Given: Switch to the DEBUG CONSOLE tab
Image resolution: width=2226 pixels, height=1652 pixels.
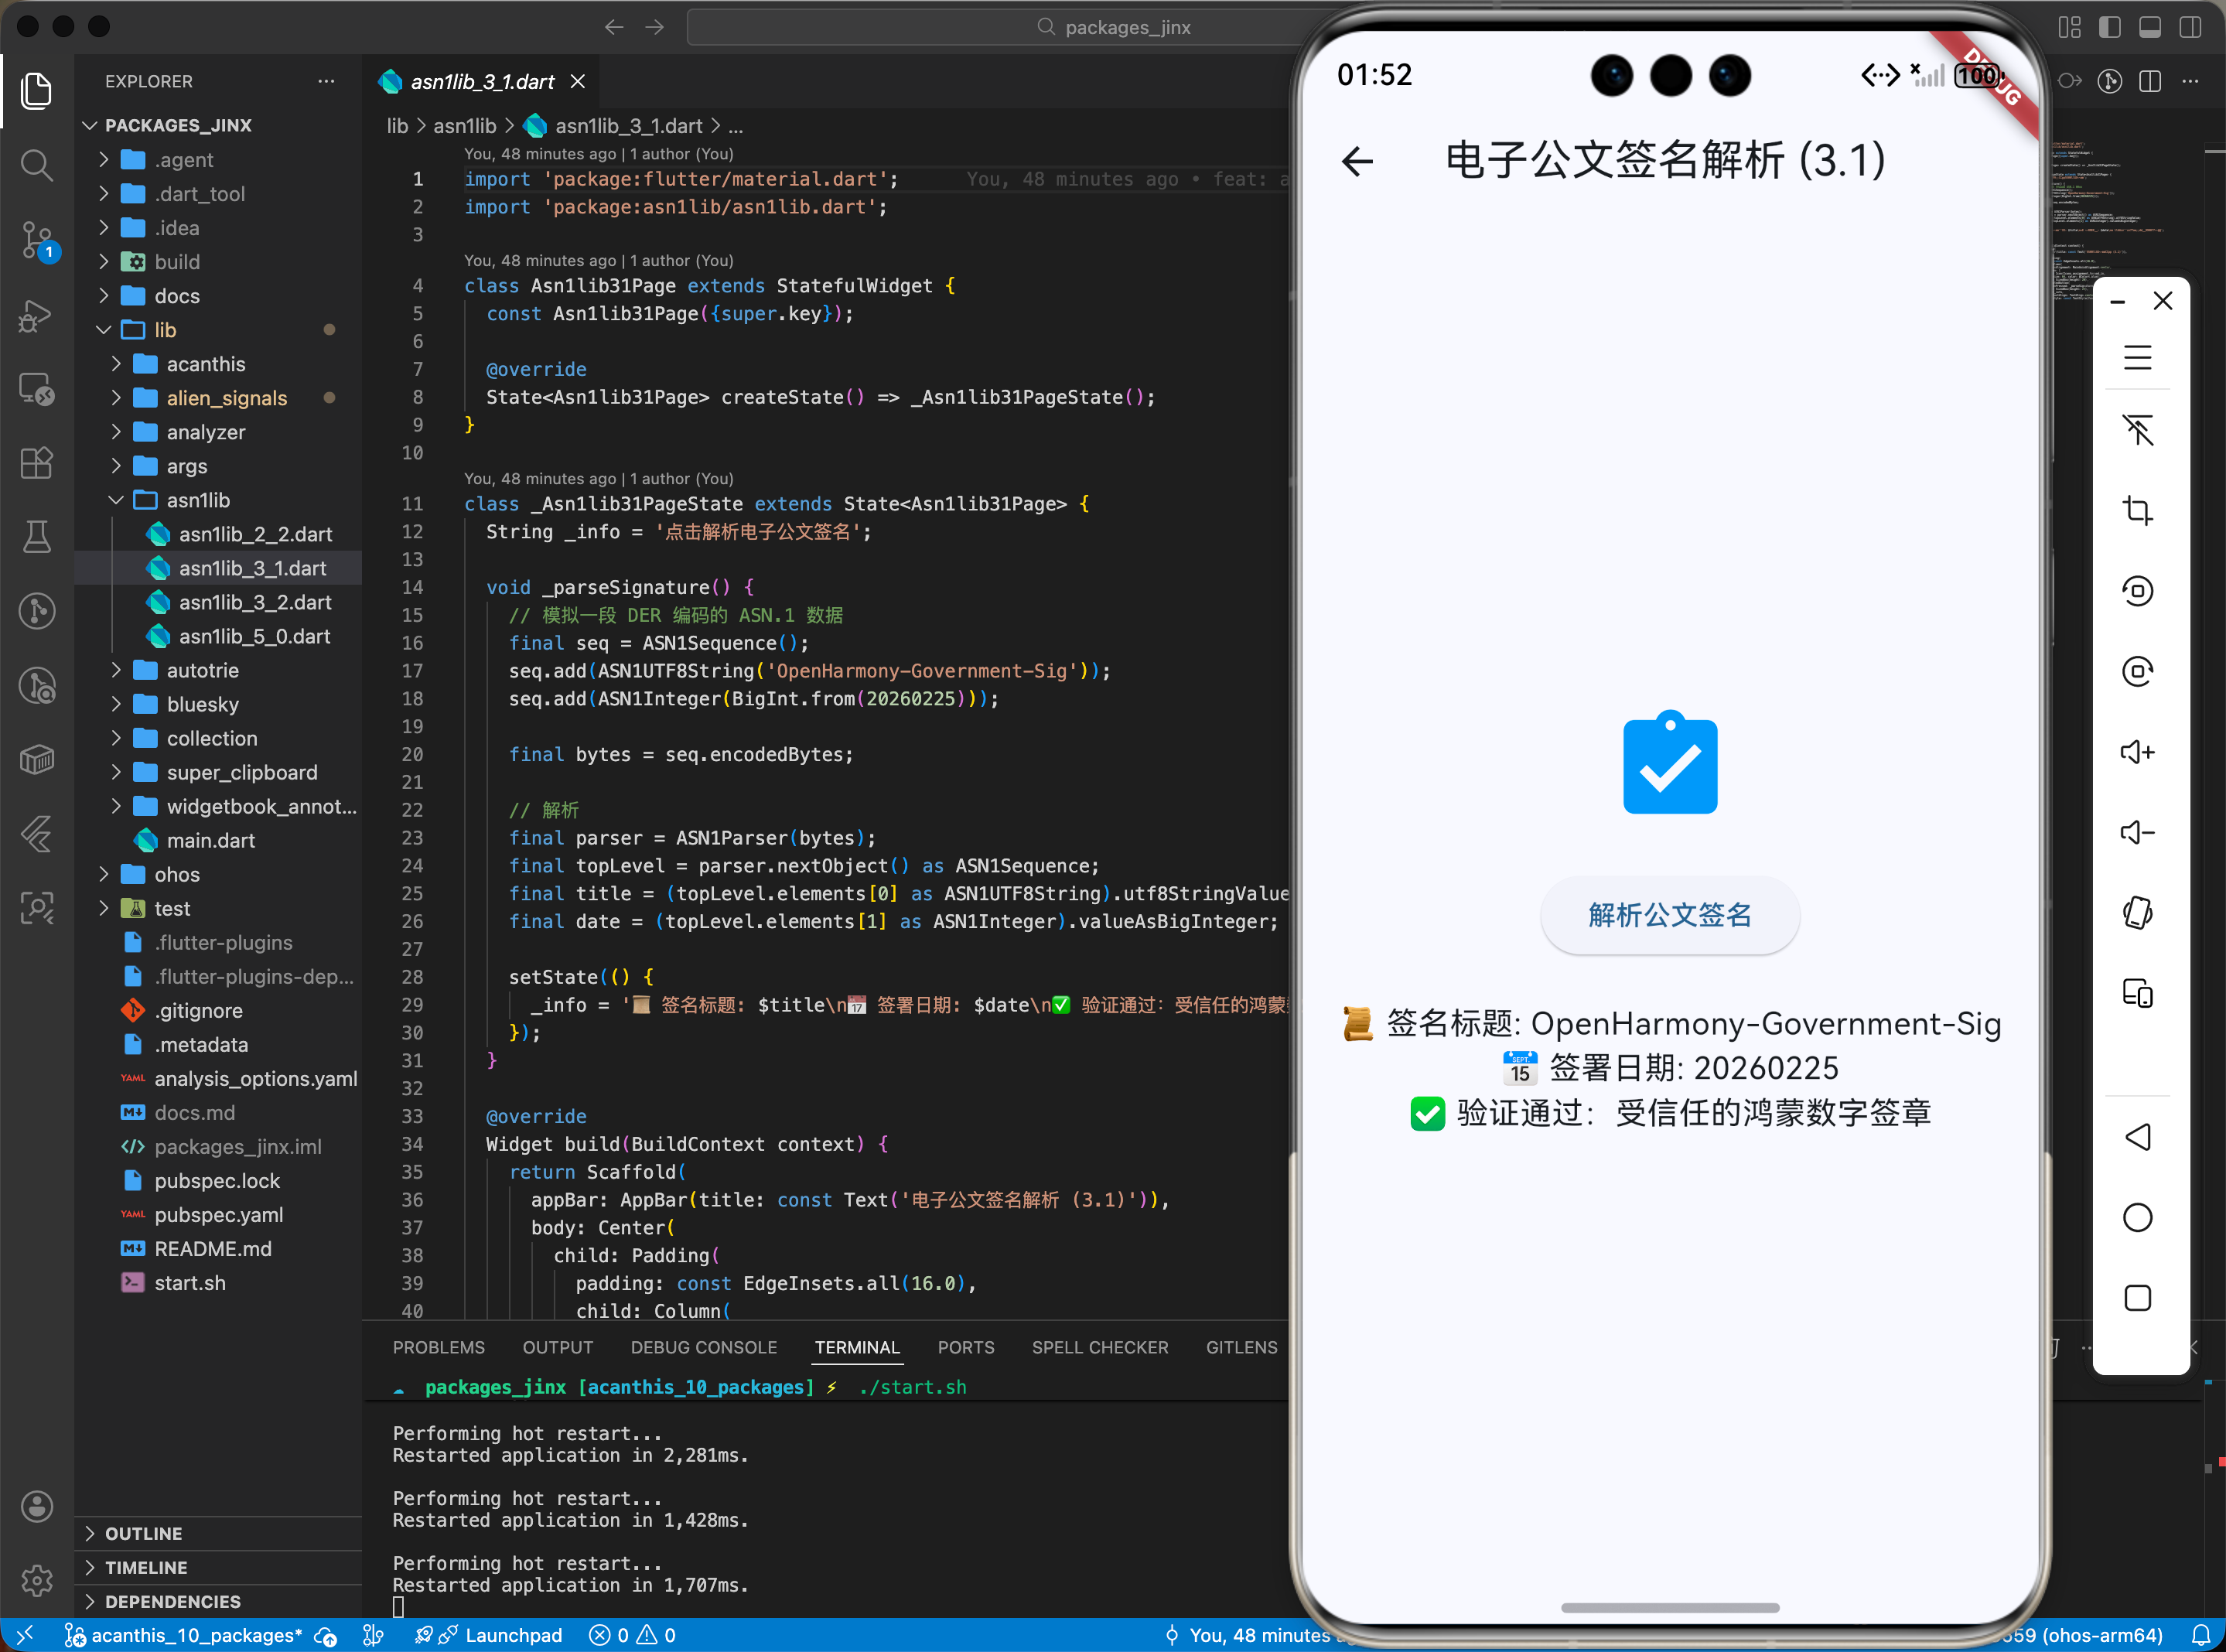Looking at the screenshot, I should [703, 1347].
